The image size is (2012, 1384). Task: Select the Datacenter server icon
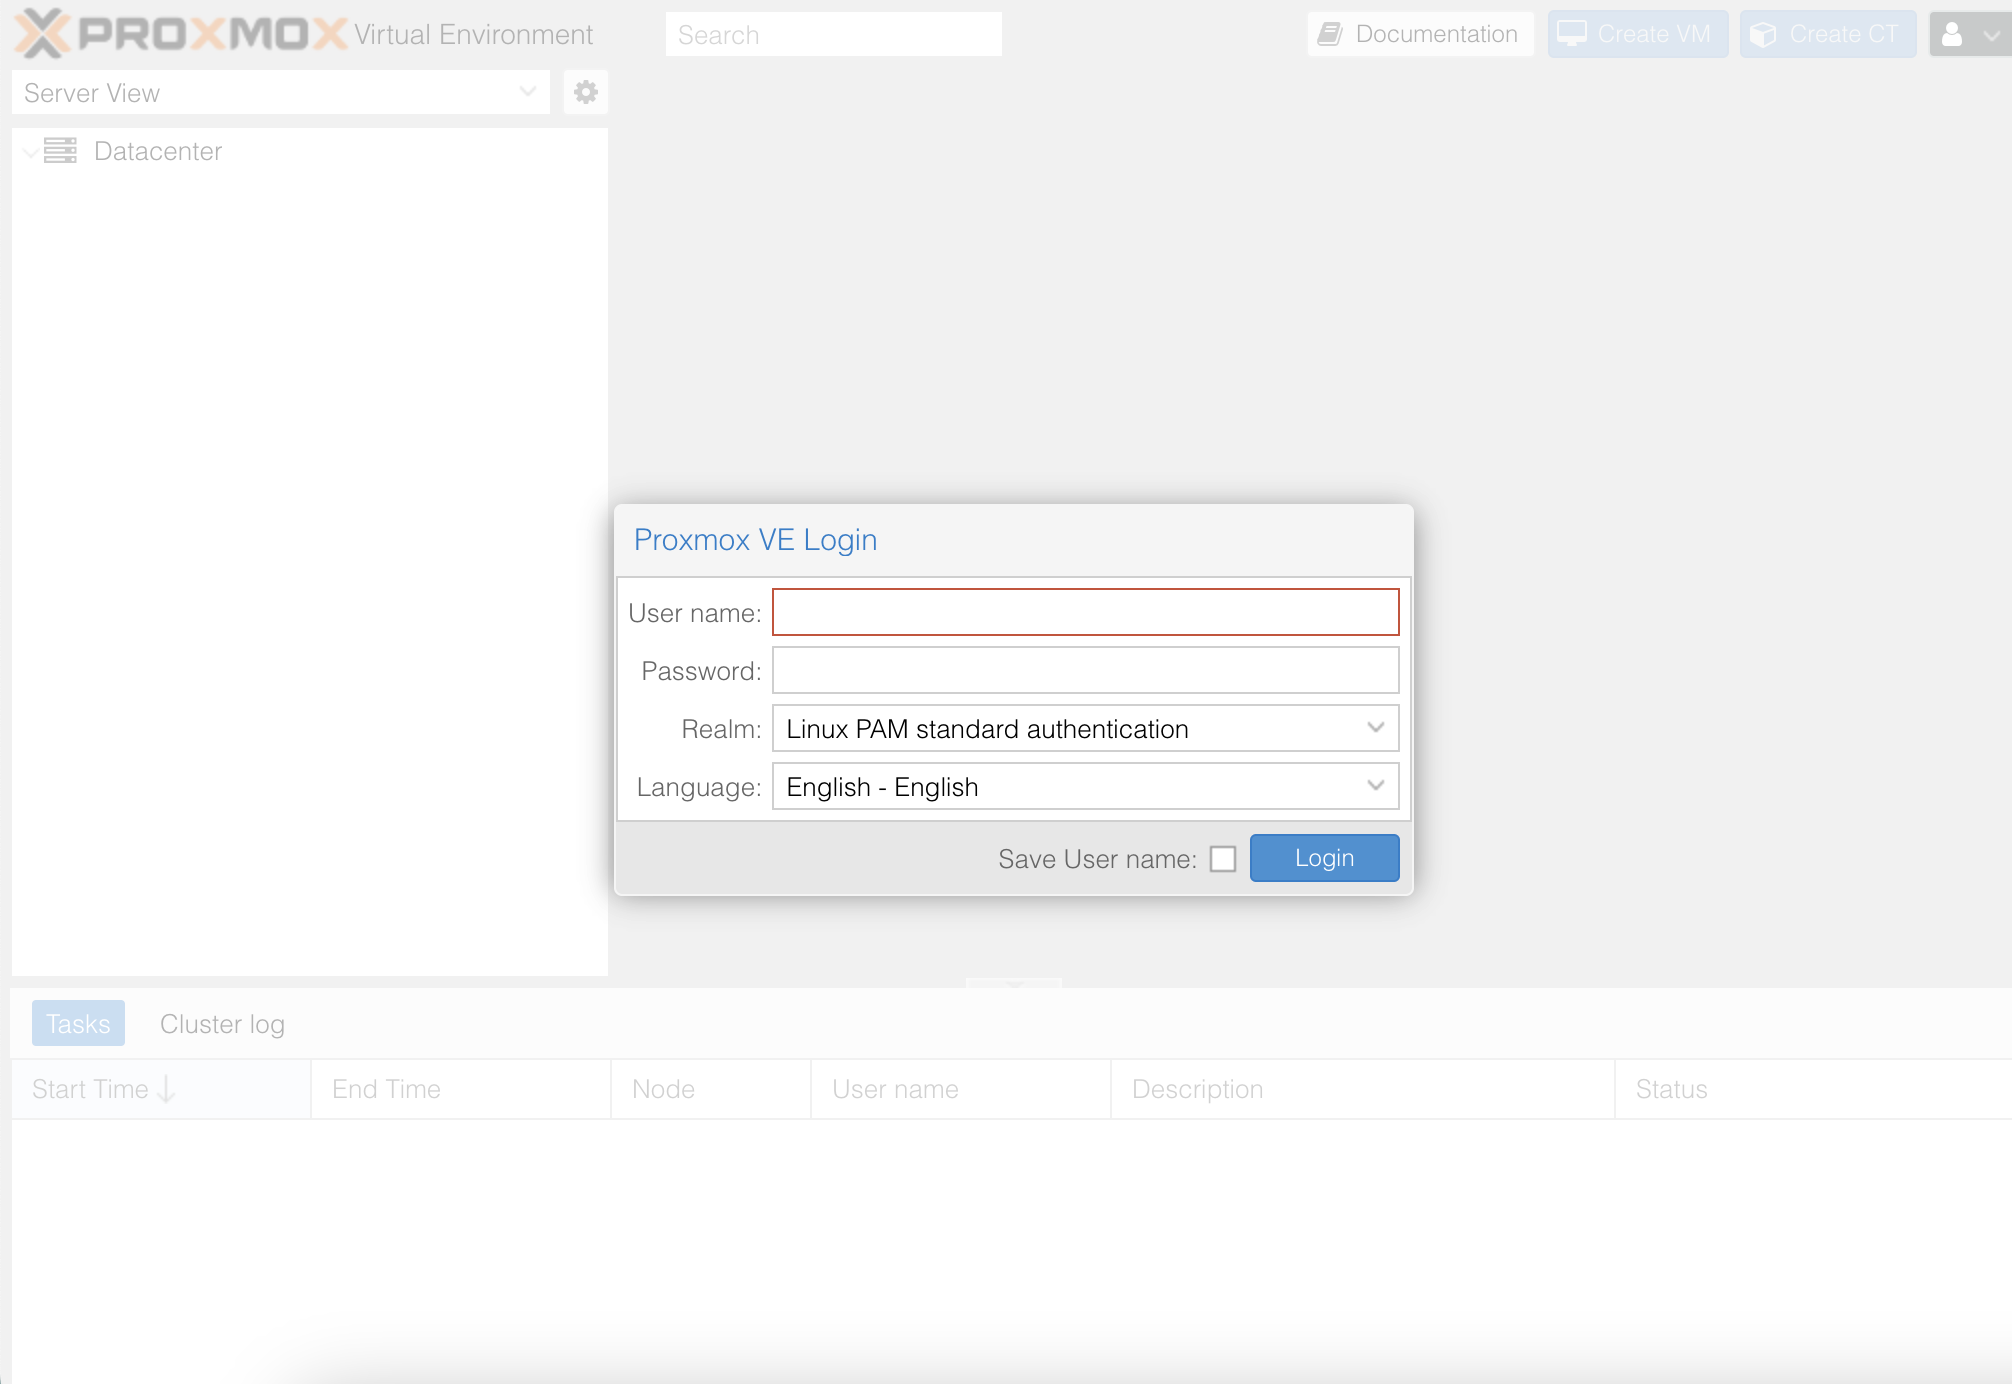62,151
